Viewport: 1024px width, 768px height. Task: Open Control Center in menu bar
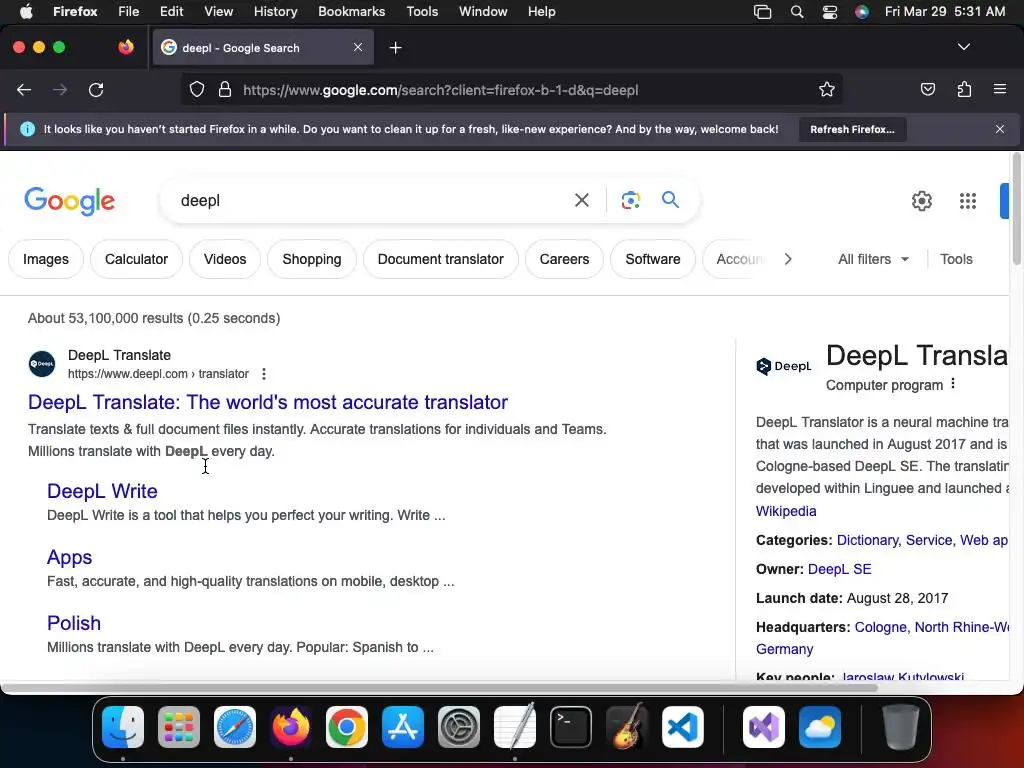pyautogui.click(x=829, y=12)
